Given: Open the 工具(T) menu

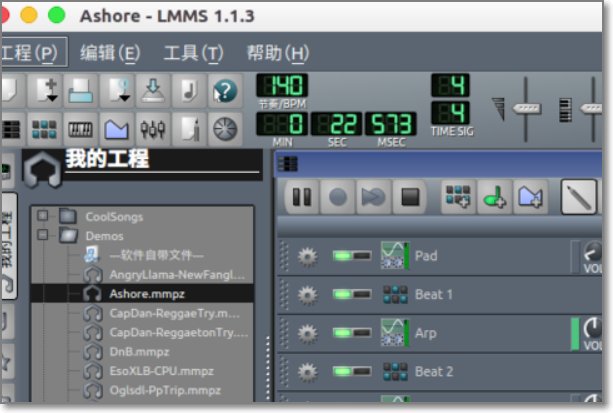Looking at the screenshot, I should pyautogui.click(x=193, y=52).
